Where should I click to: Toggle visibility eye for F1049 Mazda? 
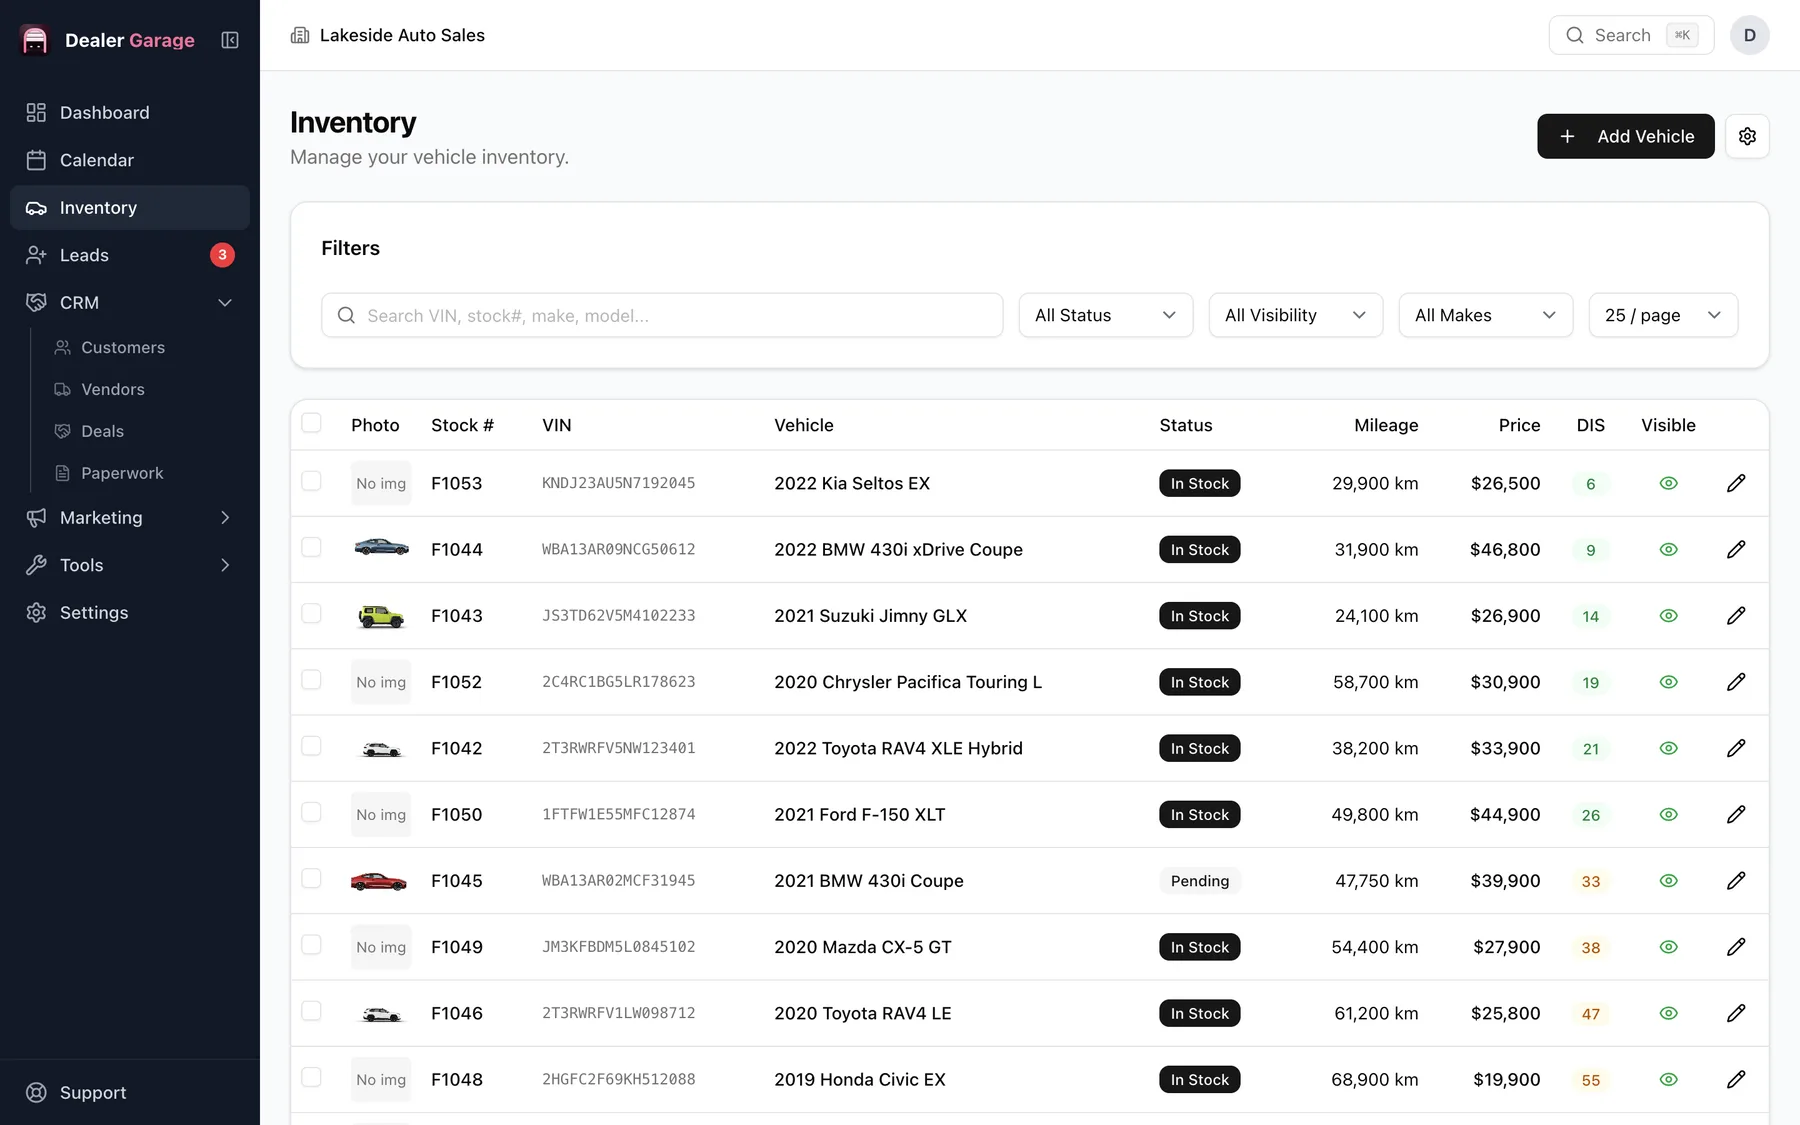(x=1668, y=947)
